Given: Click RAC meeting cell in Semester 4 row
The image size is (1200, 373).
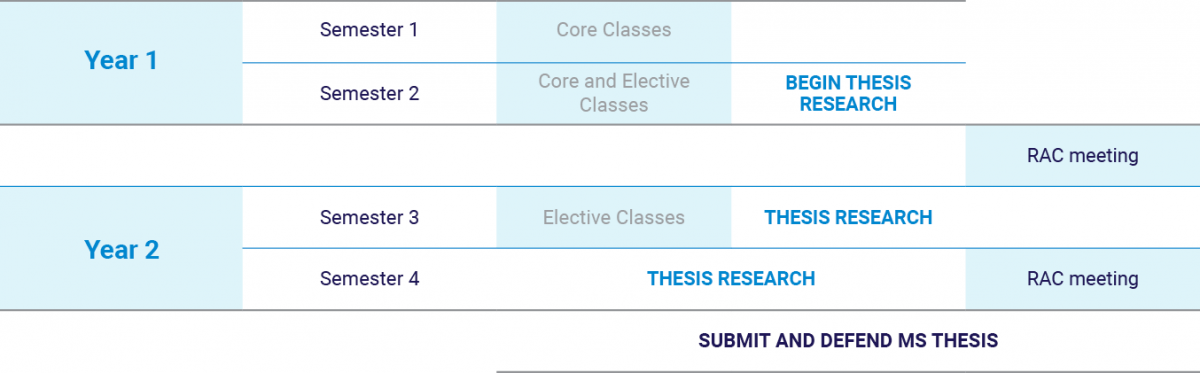Looking at the screenshot, I should coord(1083,279).
